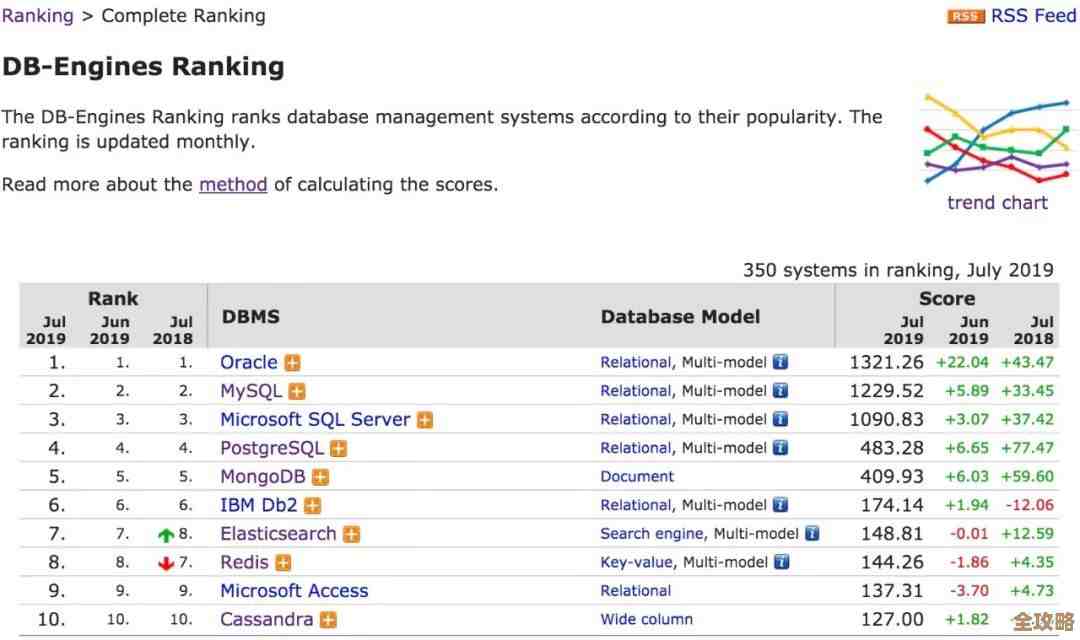Click the plus icon beside PostgreSQL

pyautogui.click(x=339, y=449)
